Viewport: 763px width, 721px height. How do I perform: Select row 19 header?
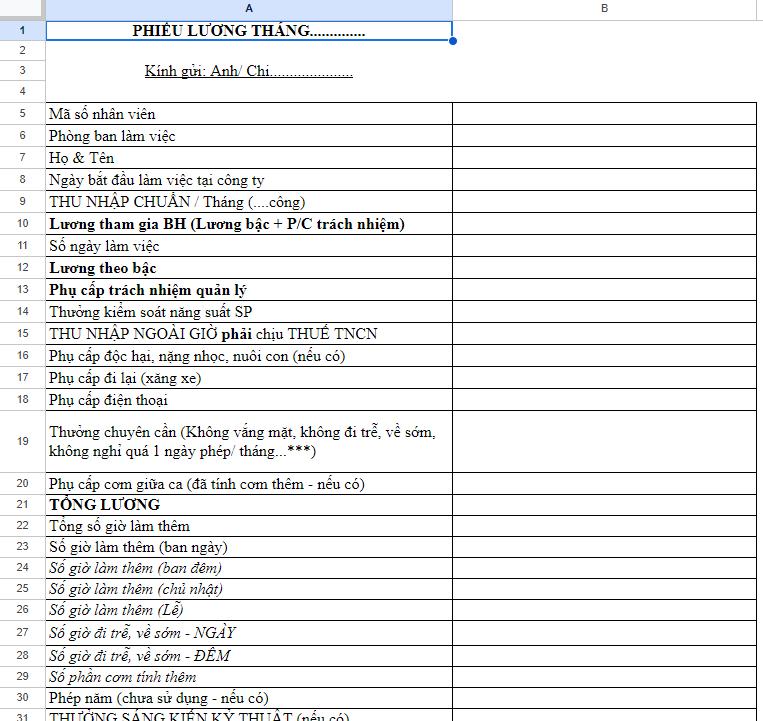click(22, 441)
